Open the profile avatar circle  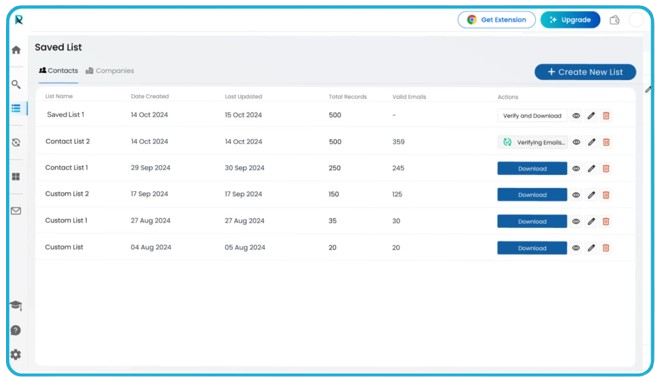coord(636,20)
